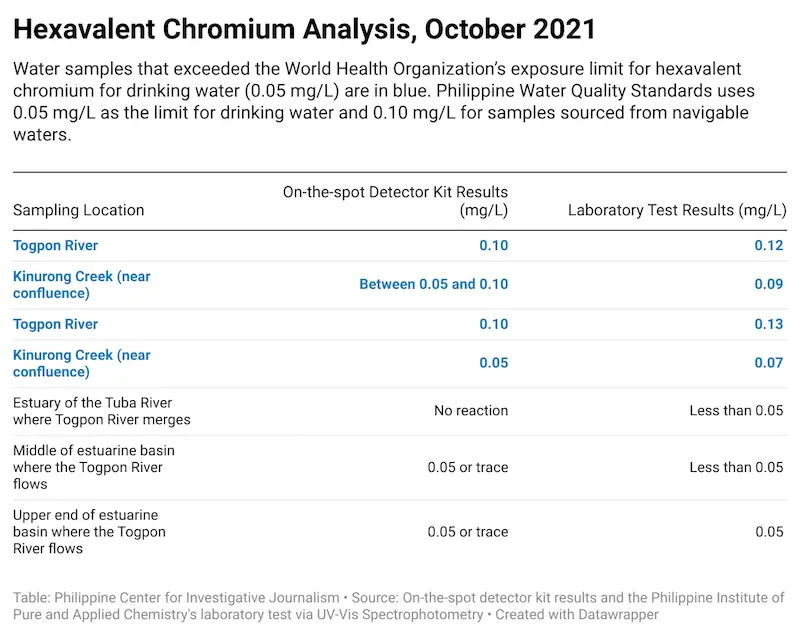Click the 0.09 laboratory result value
This screenshot has height=636, width=800.
[768, 284]
